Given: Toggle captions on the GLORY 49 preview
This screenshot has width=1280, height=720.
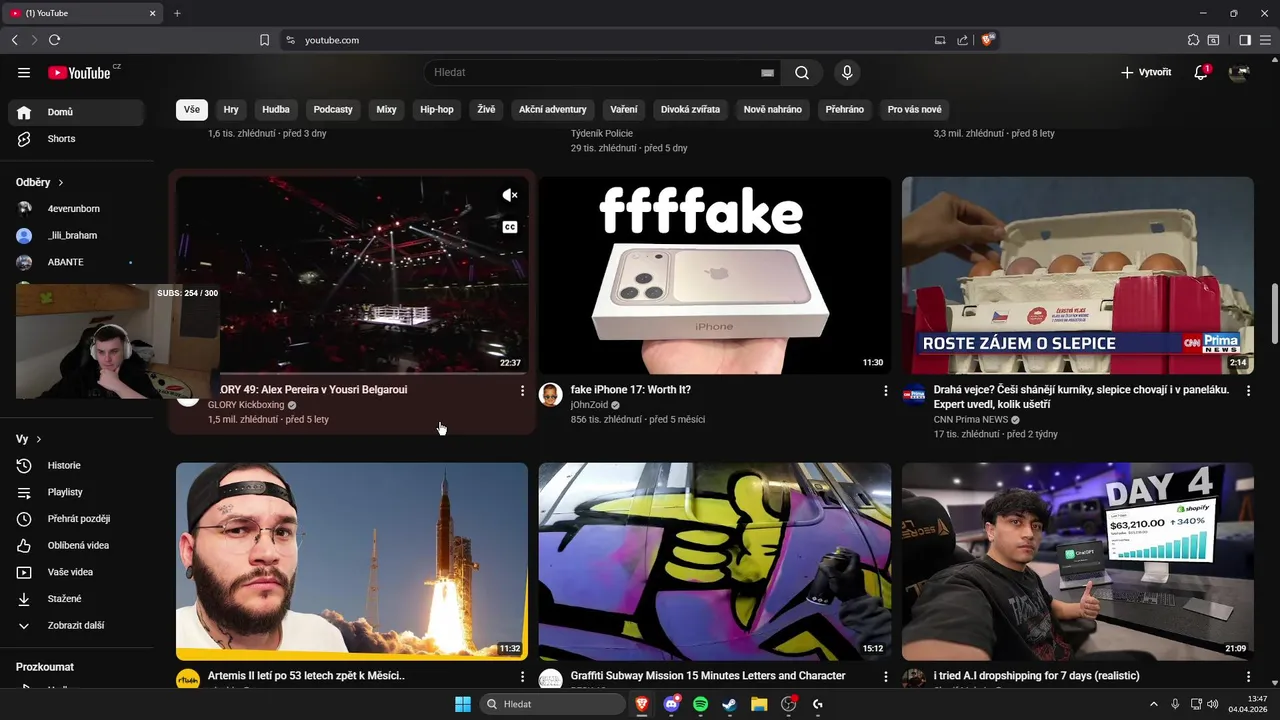Looking at the screenshot, I should coord(510,227).
